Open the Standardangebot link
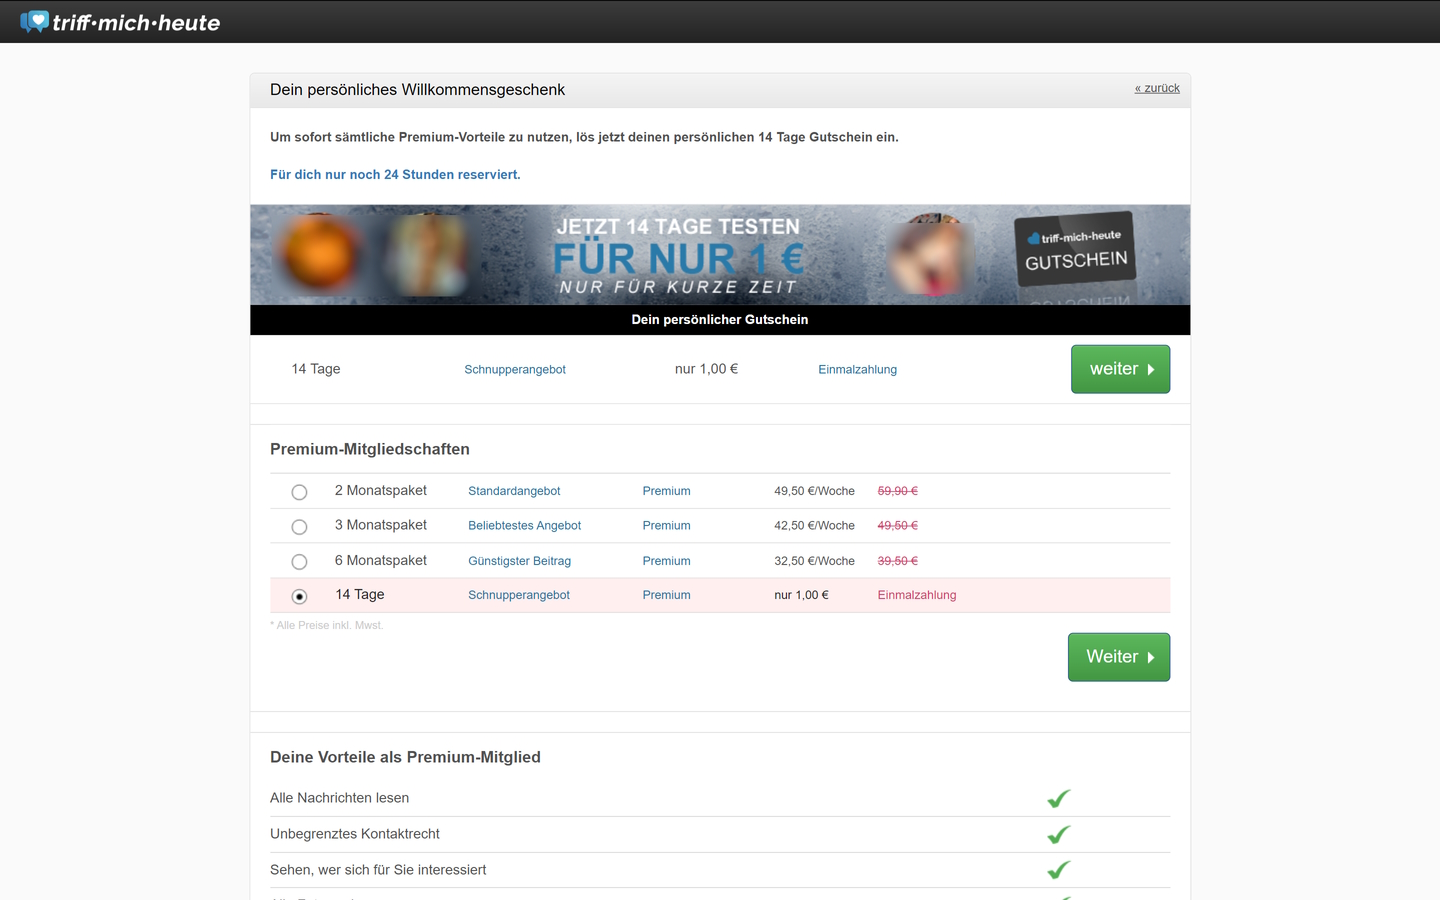This screenshot has width=1440, height=900. [x=514, y=491]
